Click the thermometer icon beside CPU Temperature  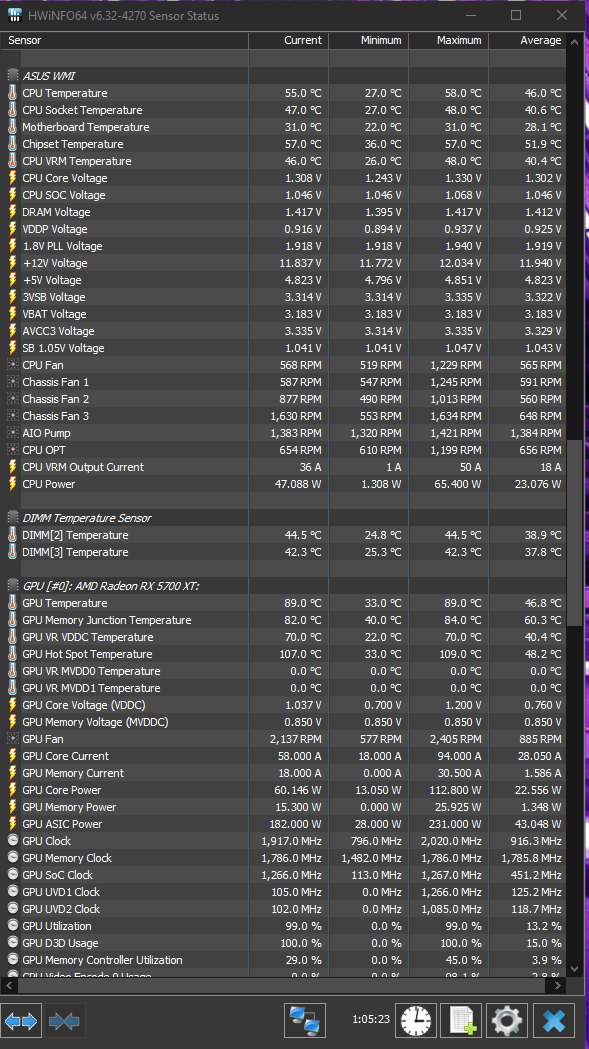(13, 93)
